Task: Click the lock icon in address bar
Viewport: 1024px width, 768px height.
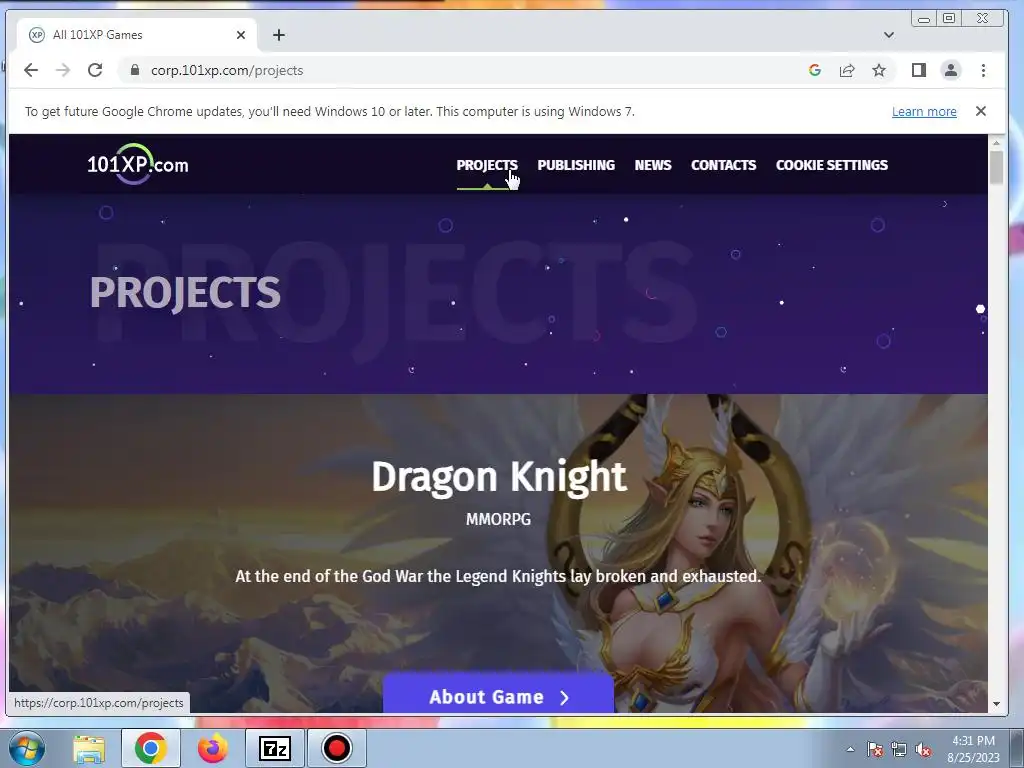Action: [135, 70]
